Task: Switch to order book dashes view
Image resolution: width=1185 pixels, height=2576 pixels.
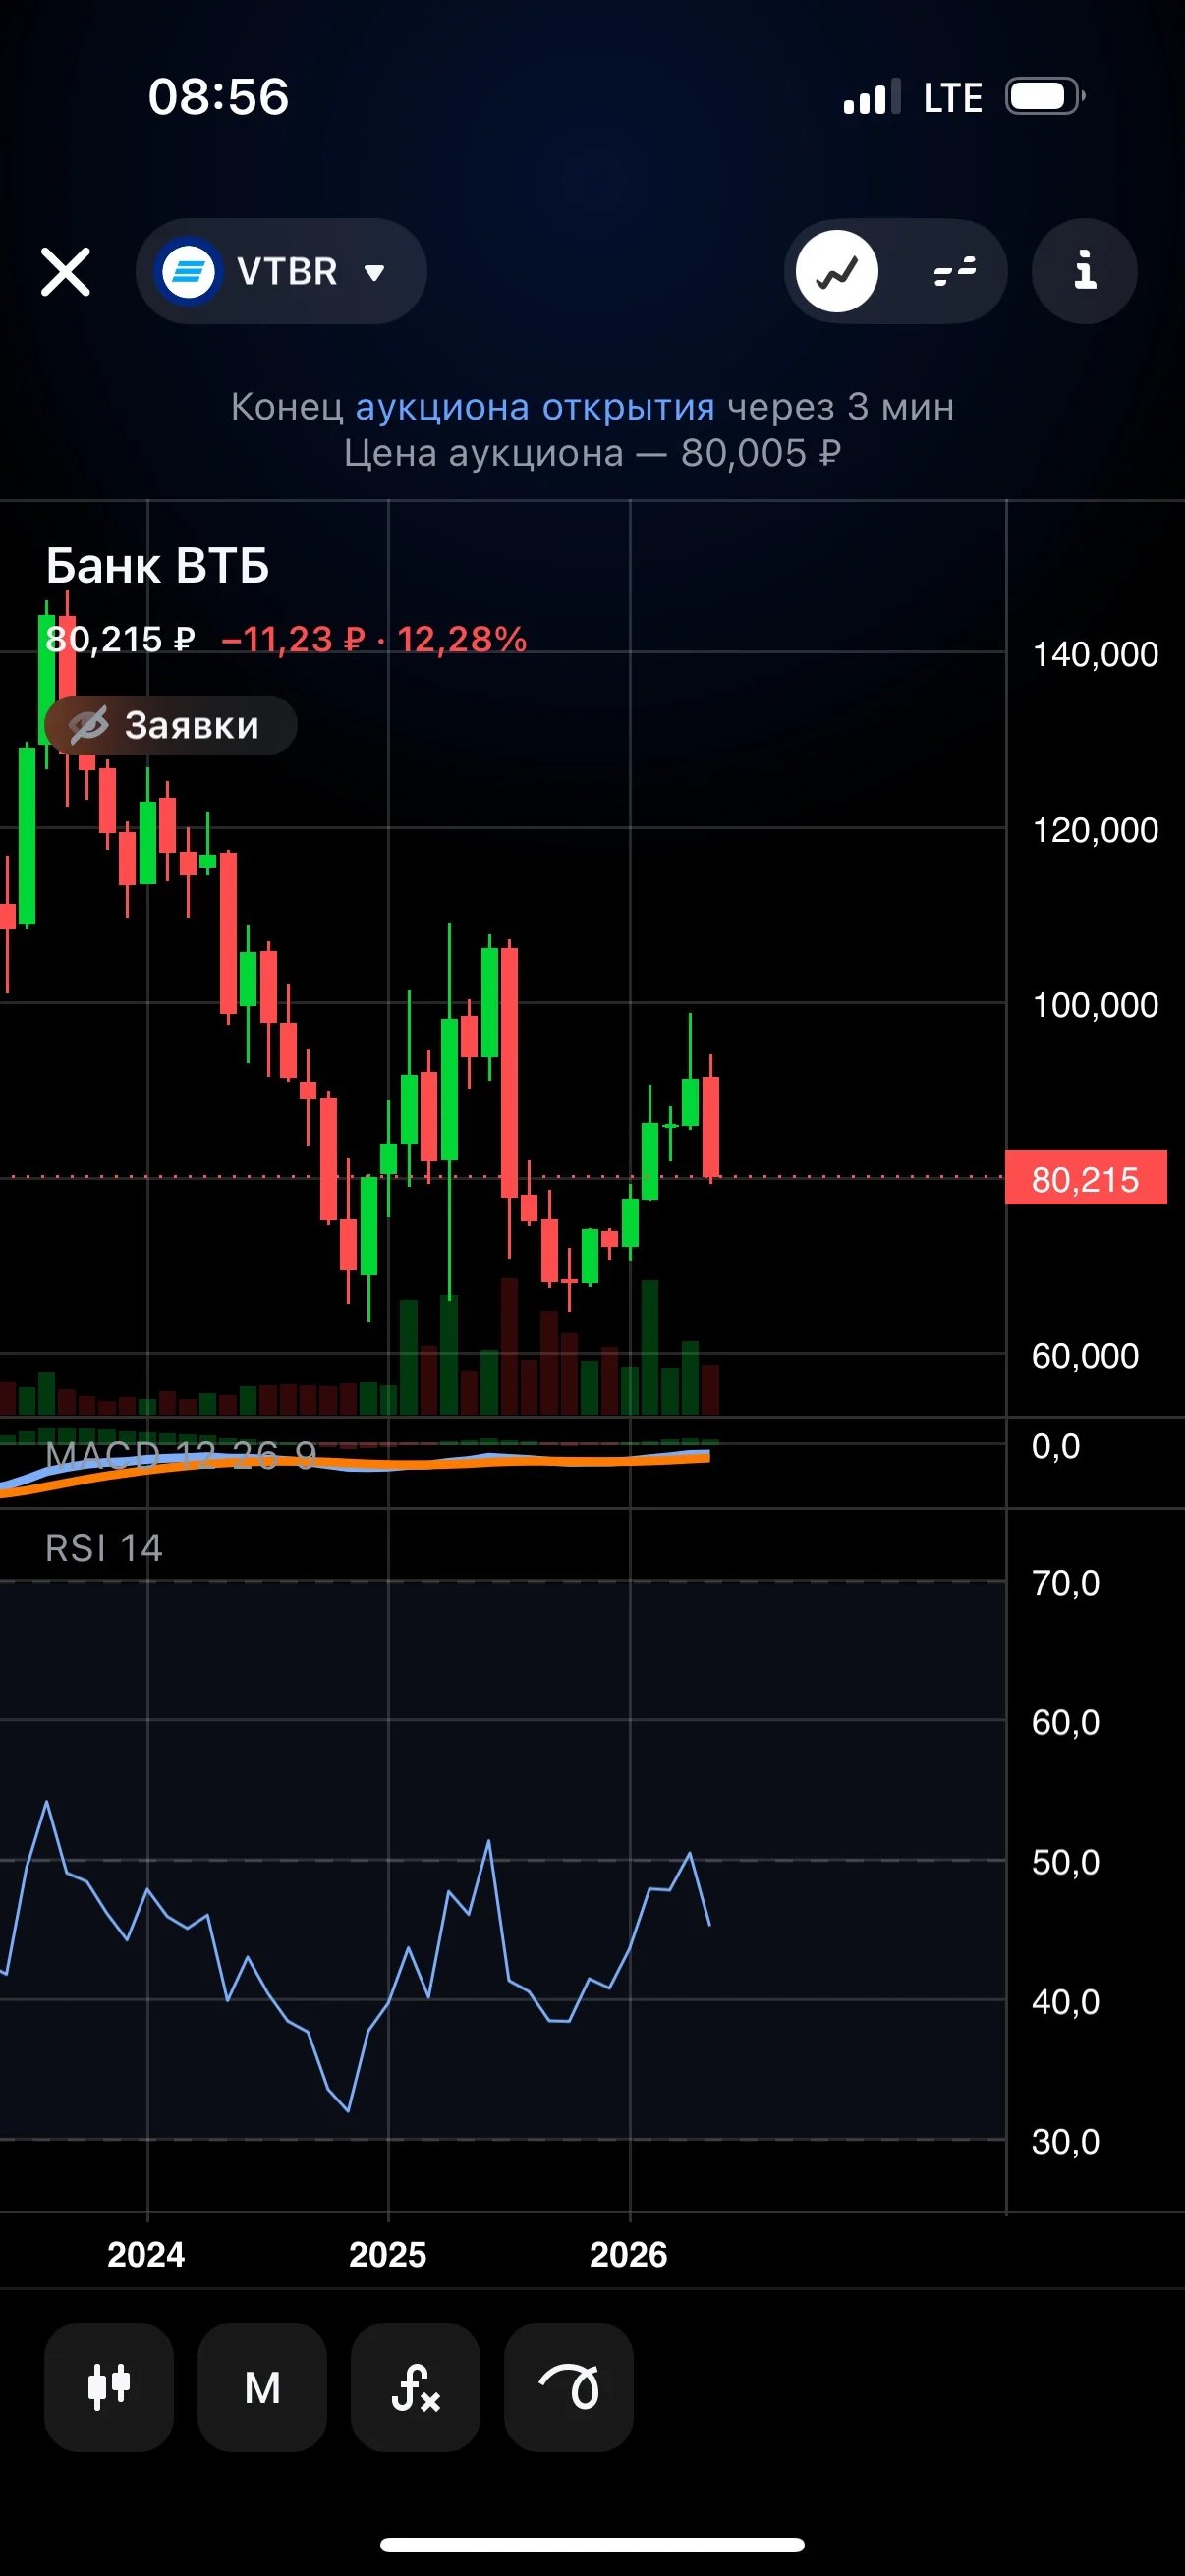Action: [x=953, y=271]
